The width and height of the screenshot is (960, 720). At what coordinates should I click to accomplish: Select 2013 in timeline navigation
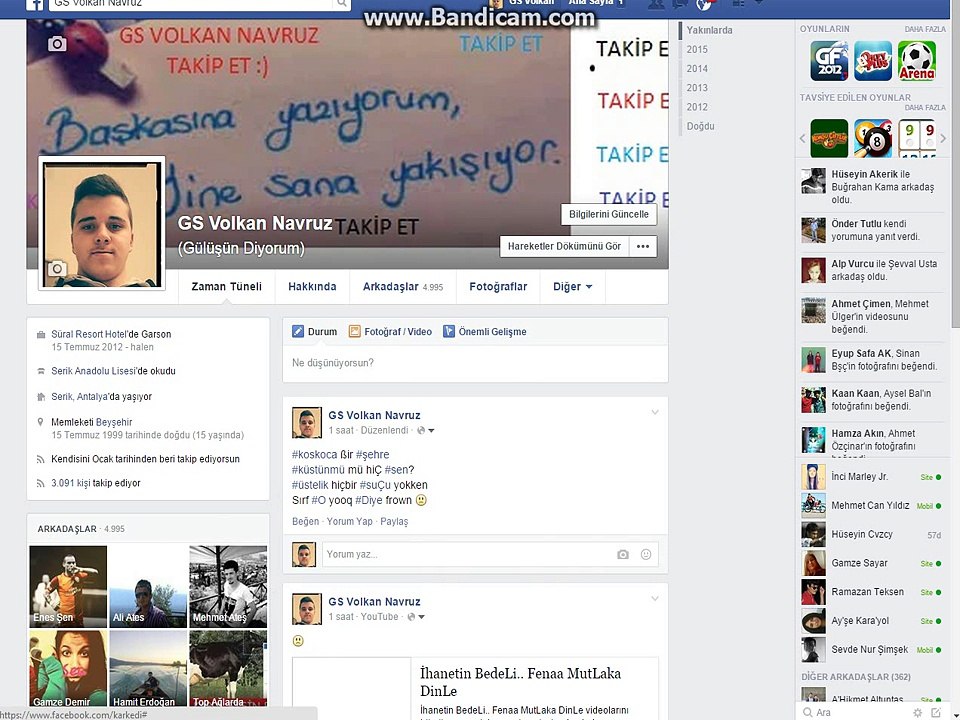pyautogui.click(x=697, y=88)
